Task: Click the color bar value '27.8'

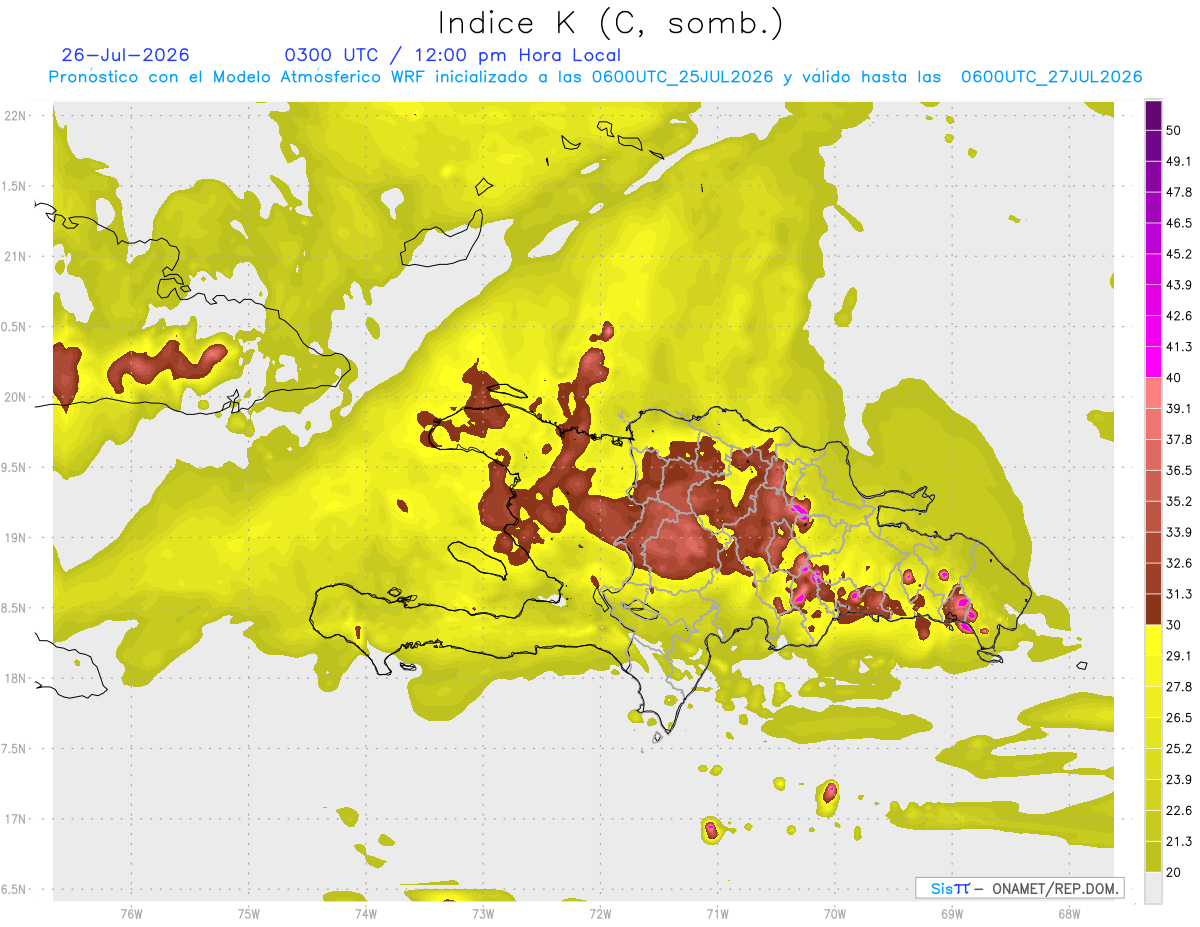Action: coord(1179,686)
